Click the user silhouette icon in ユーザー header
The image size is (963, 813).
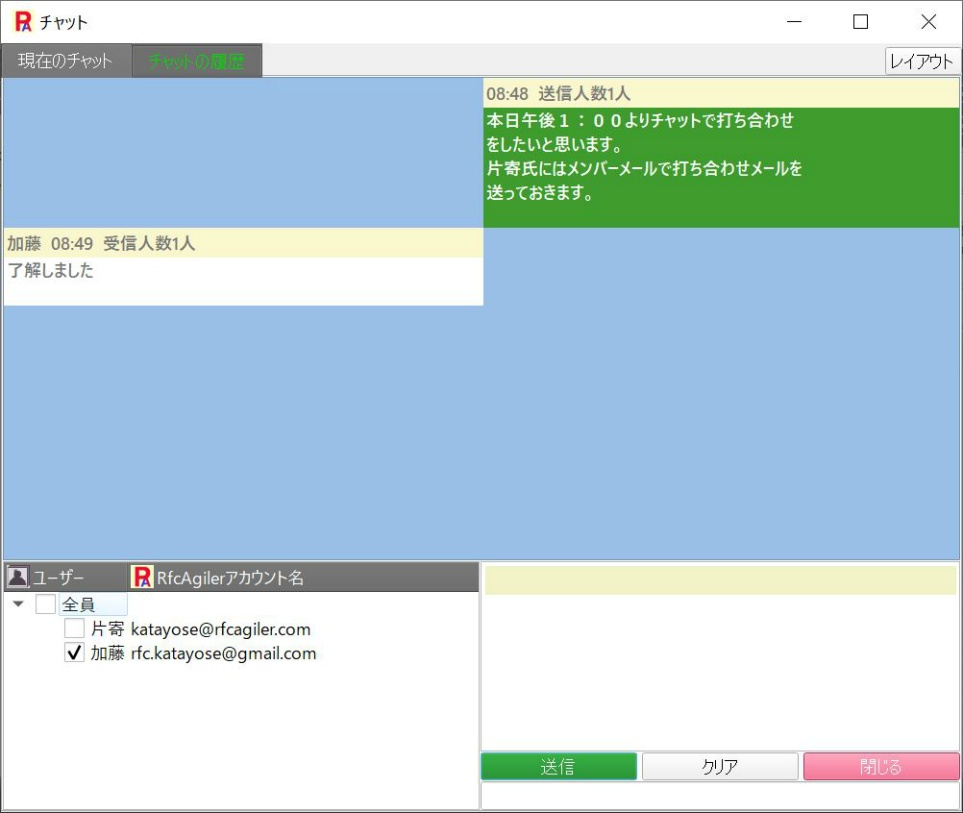(x=17, y=577)
